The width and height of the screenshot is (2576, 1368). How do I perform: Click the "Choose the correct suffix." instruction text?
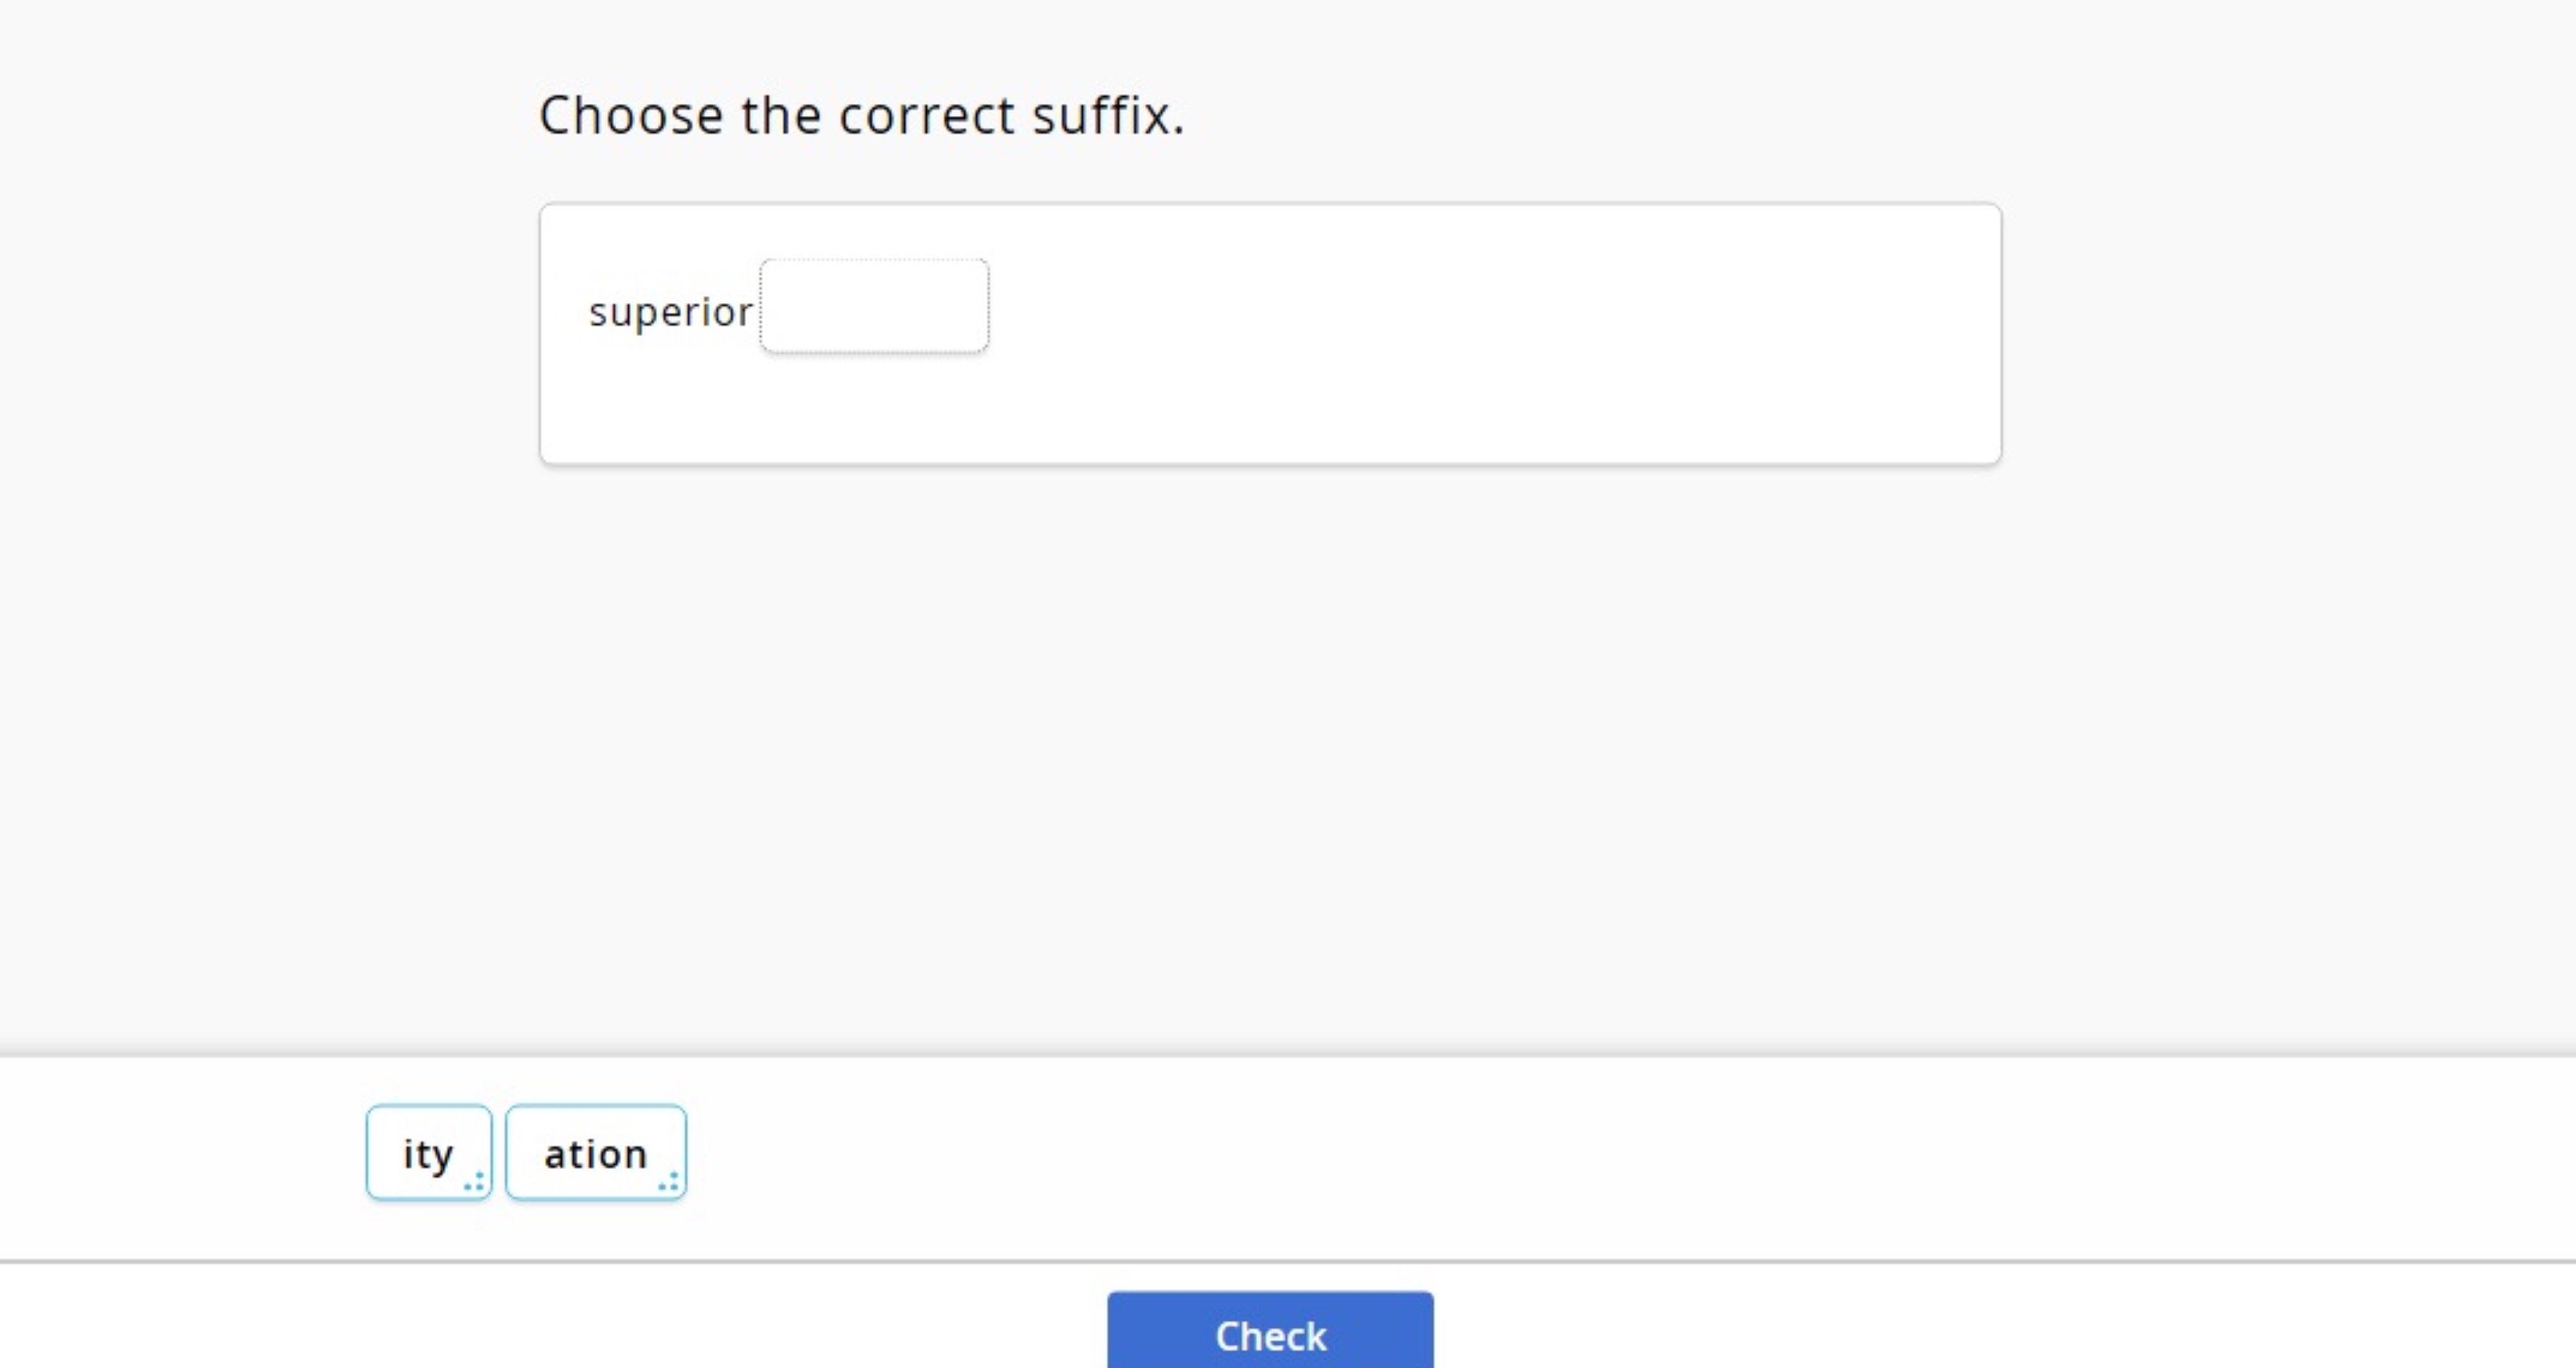coord(861,115)
